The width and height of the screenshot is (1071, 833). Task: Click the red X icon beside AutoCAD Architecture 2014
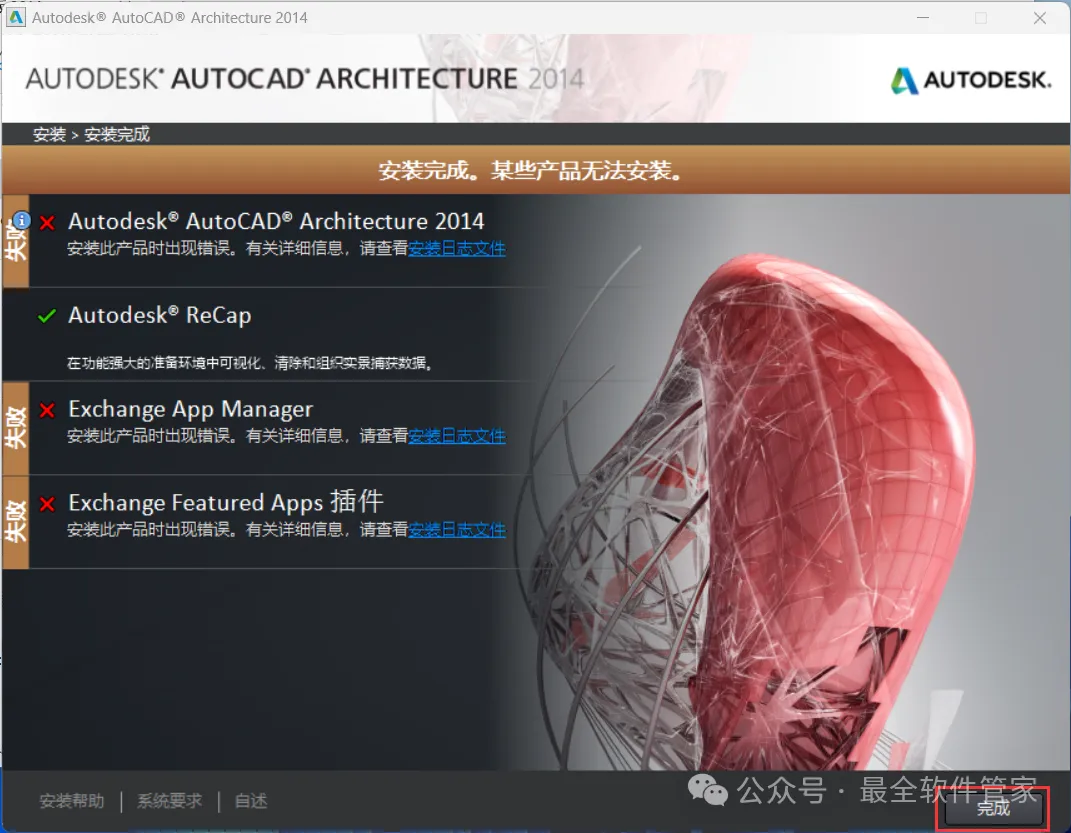click(x=47, y=223)
